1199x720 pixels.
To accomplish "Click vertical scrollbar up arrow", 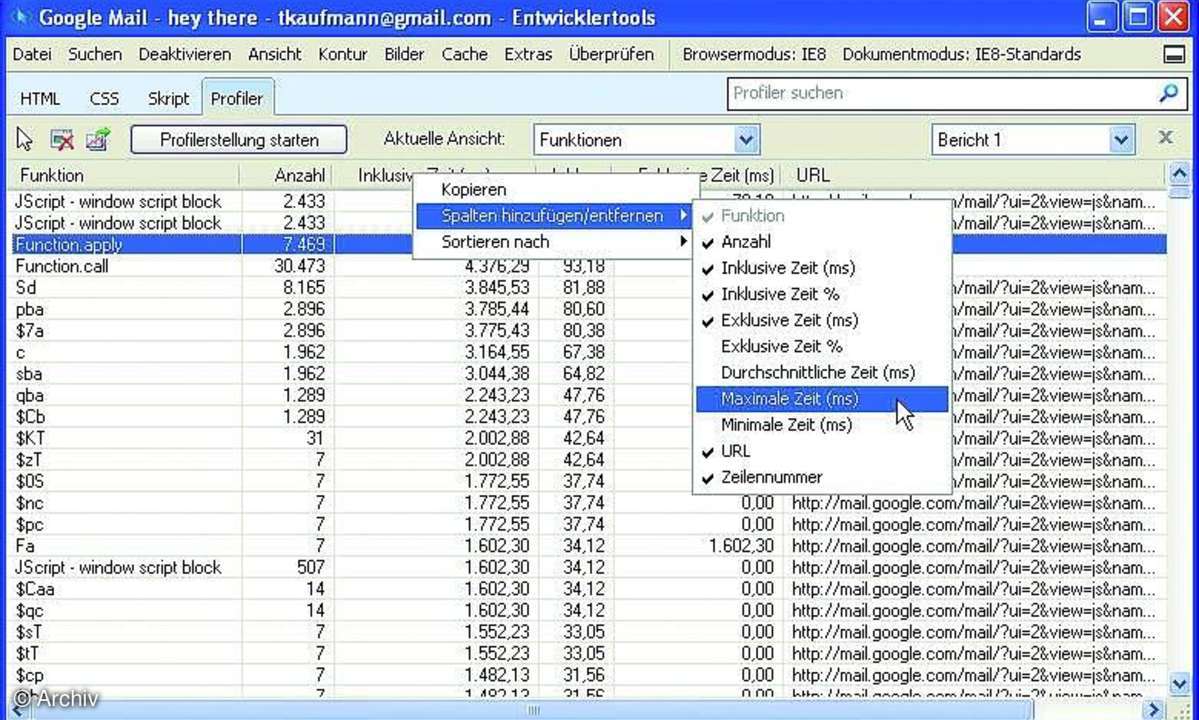I will [1179, 174].
